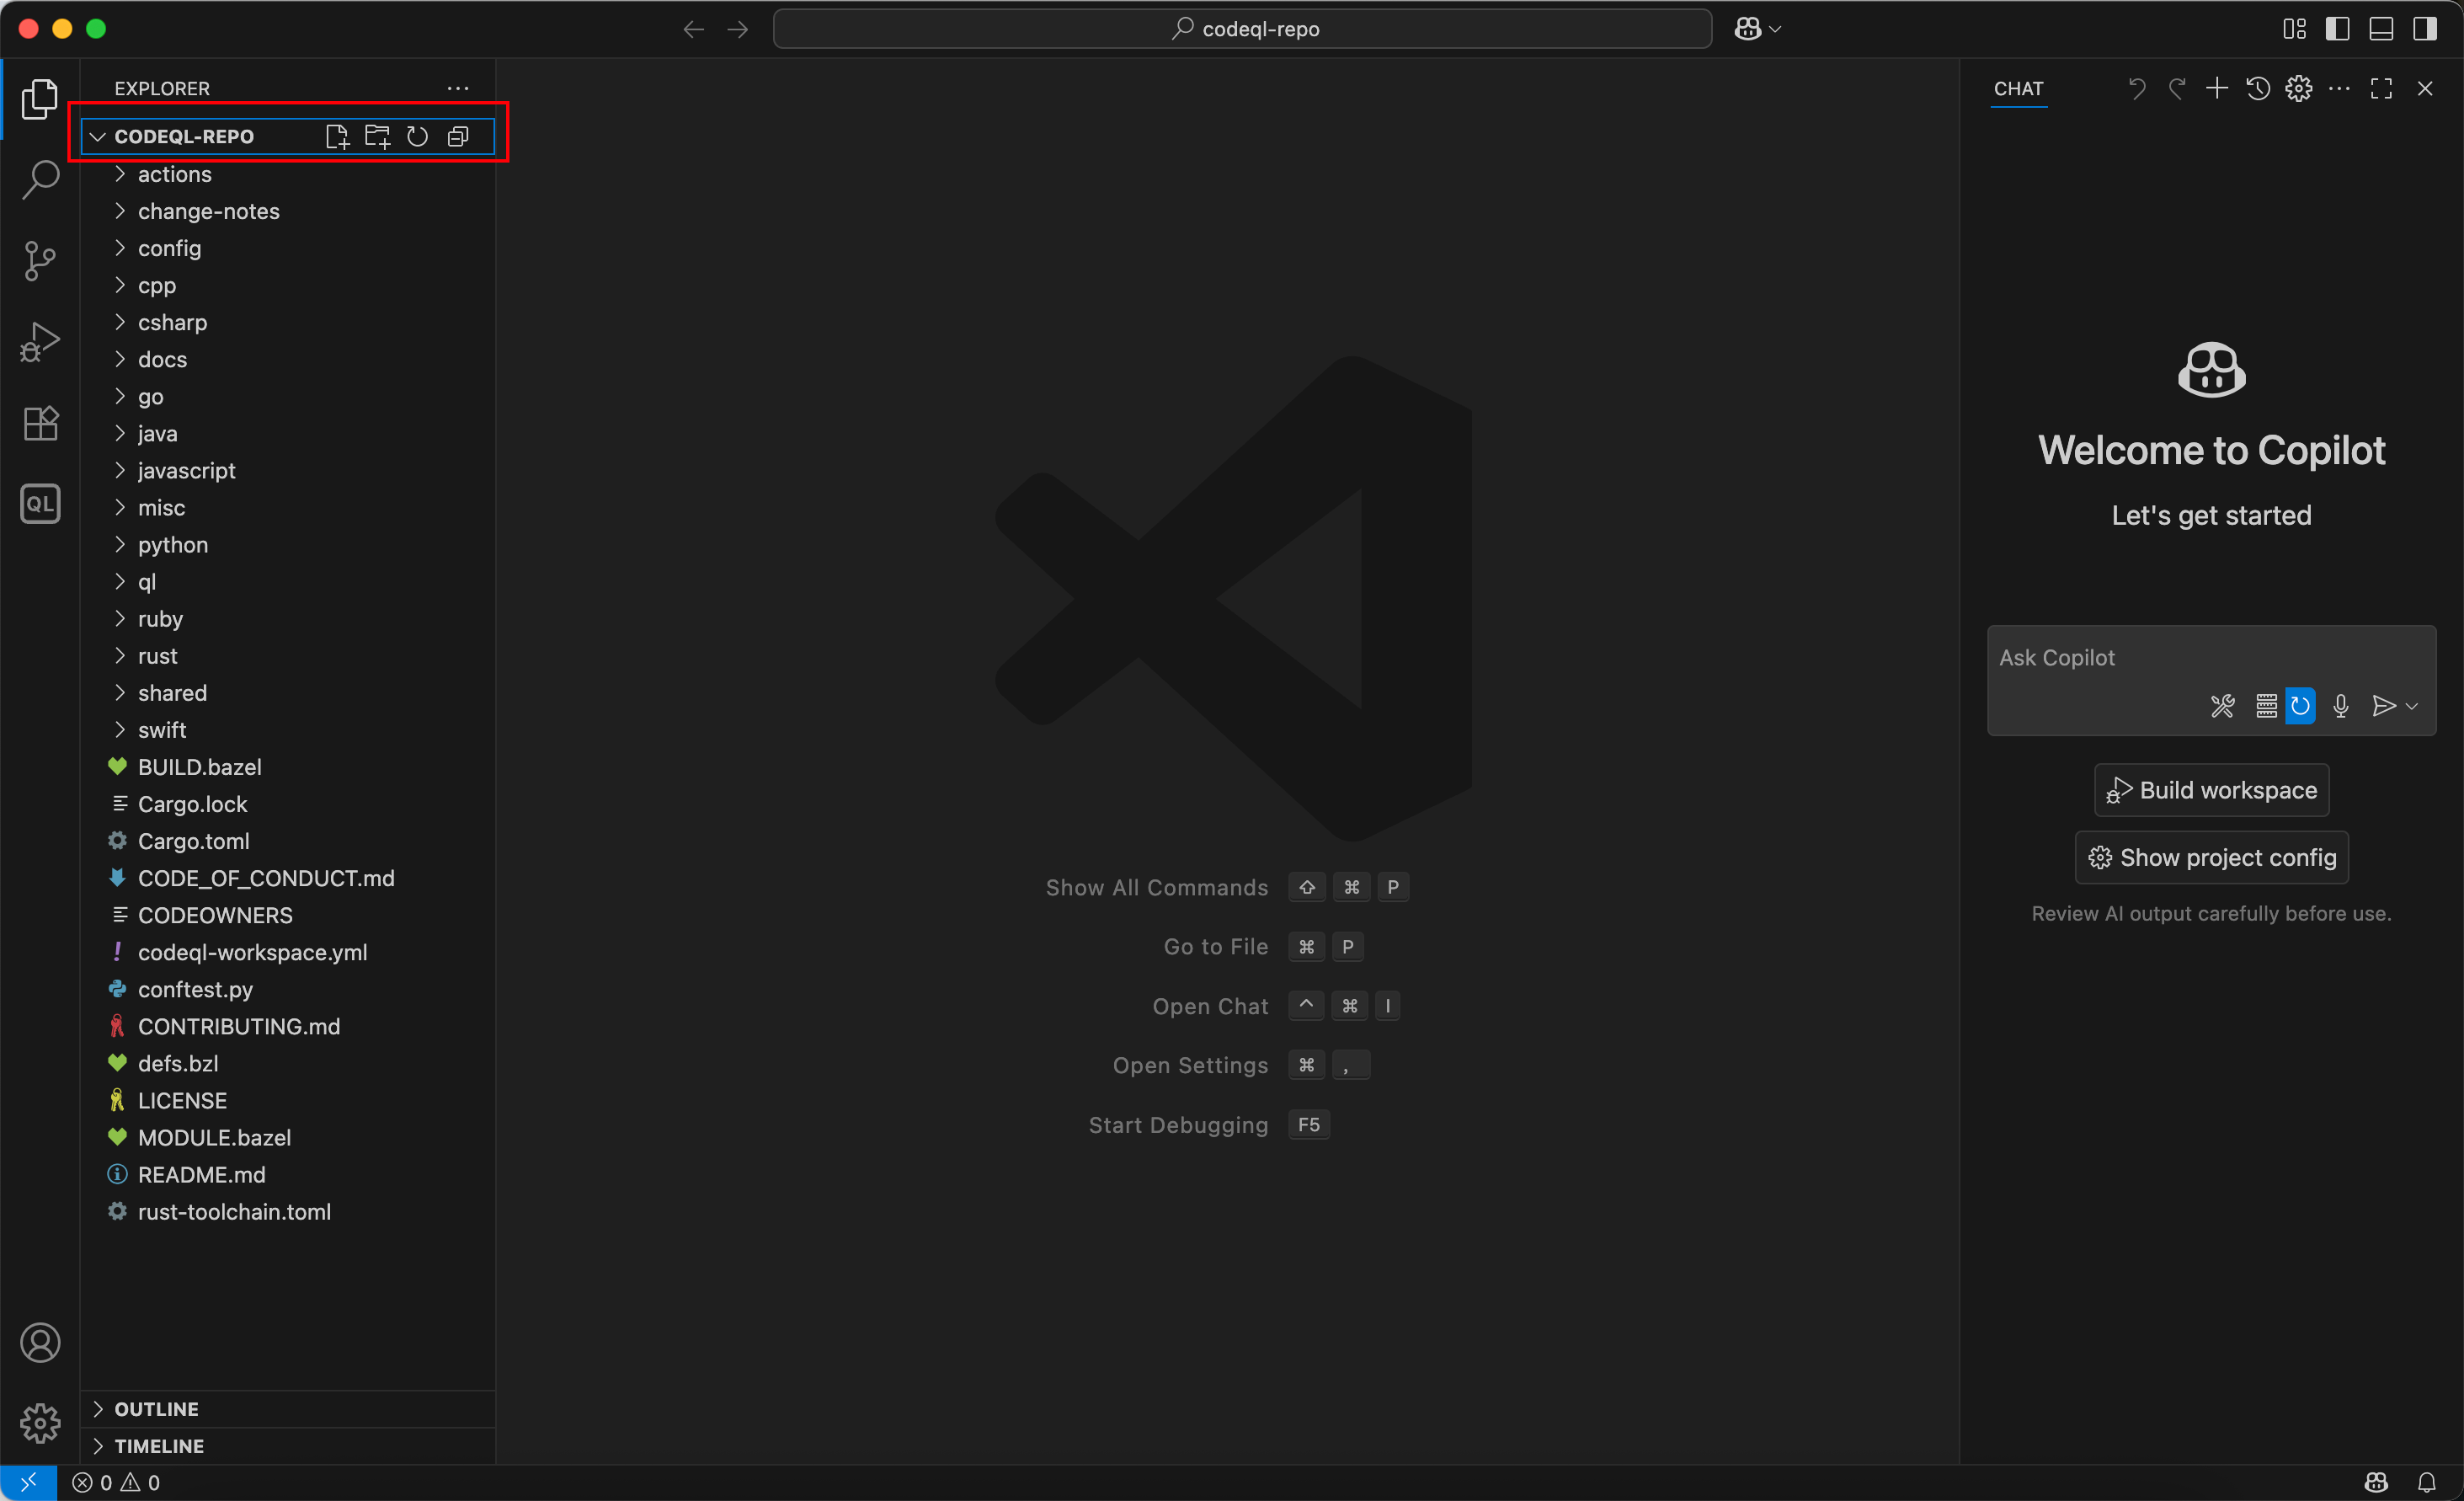
Task: Collapse all folders in Explorer
Action: coord(458,137)
